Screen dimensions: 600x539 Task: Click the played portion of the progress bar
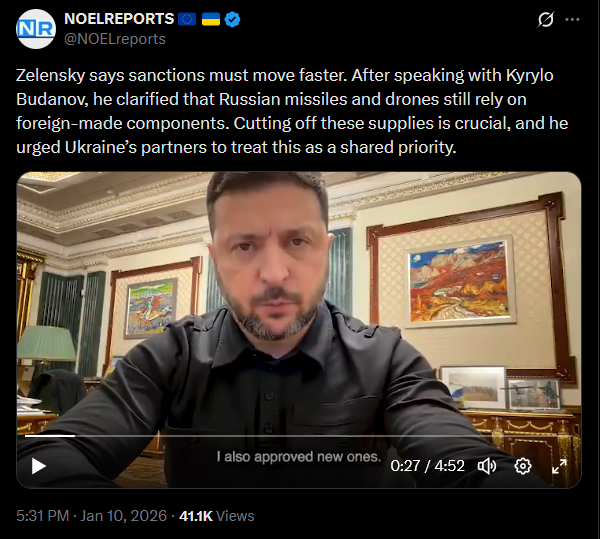point(50,436)
